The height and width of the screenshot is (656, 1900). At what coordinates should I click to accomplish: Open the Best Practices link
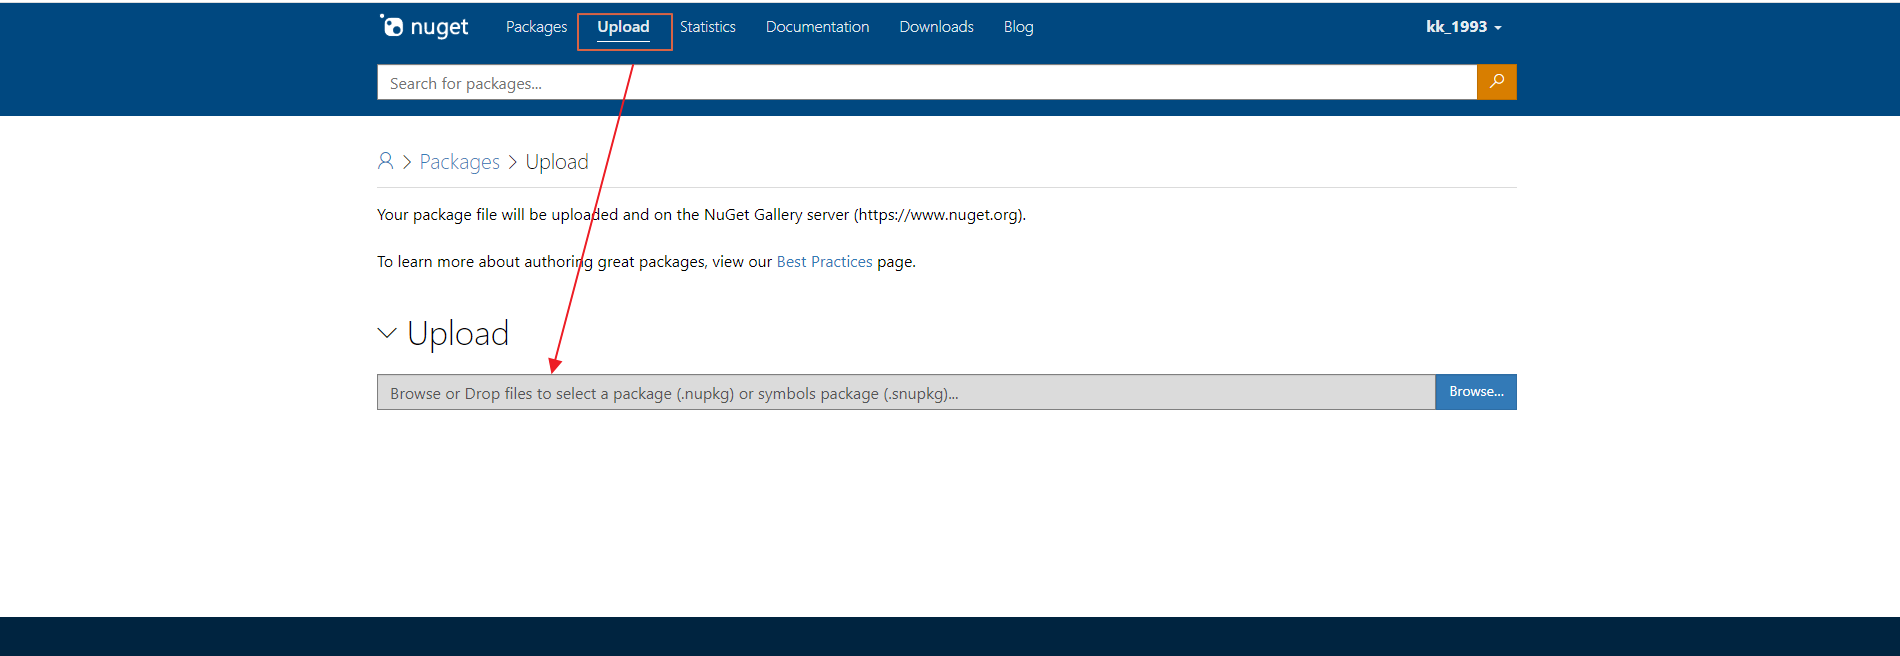pyautogui.click(x=824, y=262)
